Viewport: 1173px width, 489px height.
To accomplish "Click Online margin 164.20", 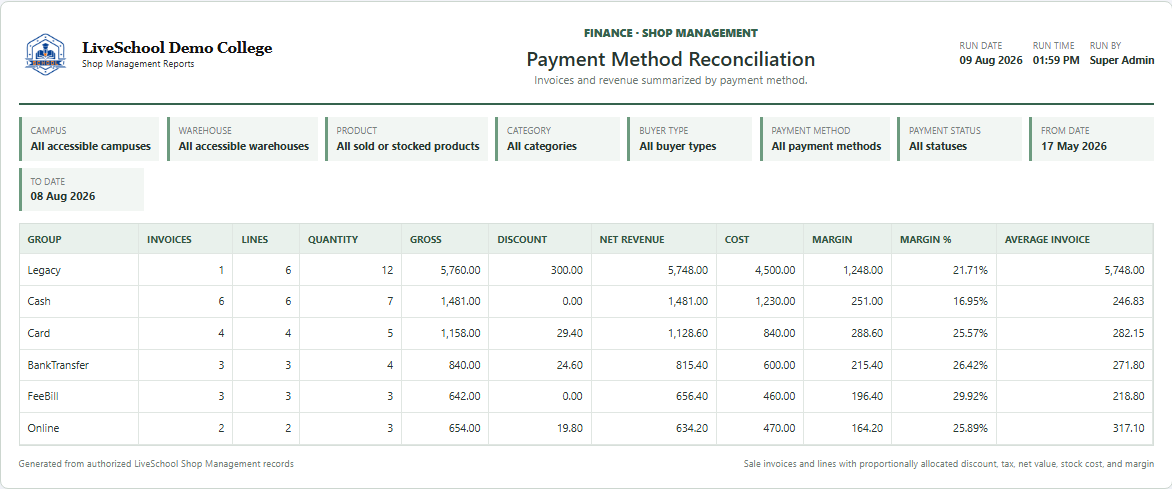I will pos(867,428).
